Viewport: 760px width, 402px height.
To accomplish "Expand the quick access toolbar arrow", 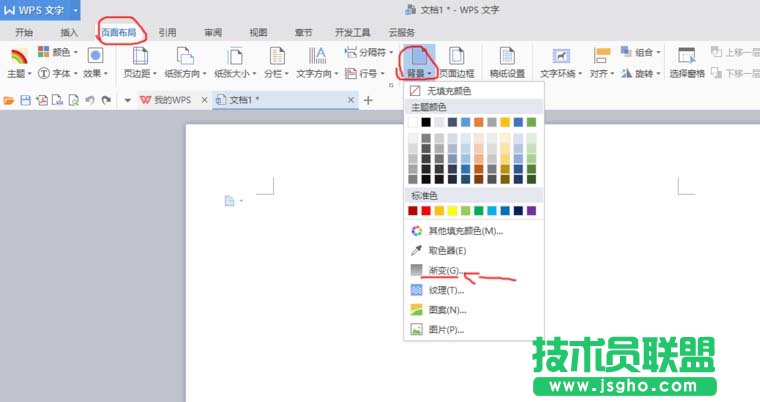I will click(x=127, y=100).
